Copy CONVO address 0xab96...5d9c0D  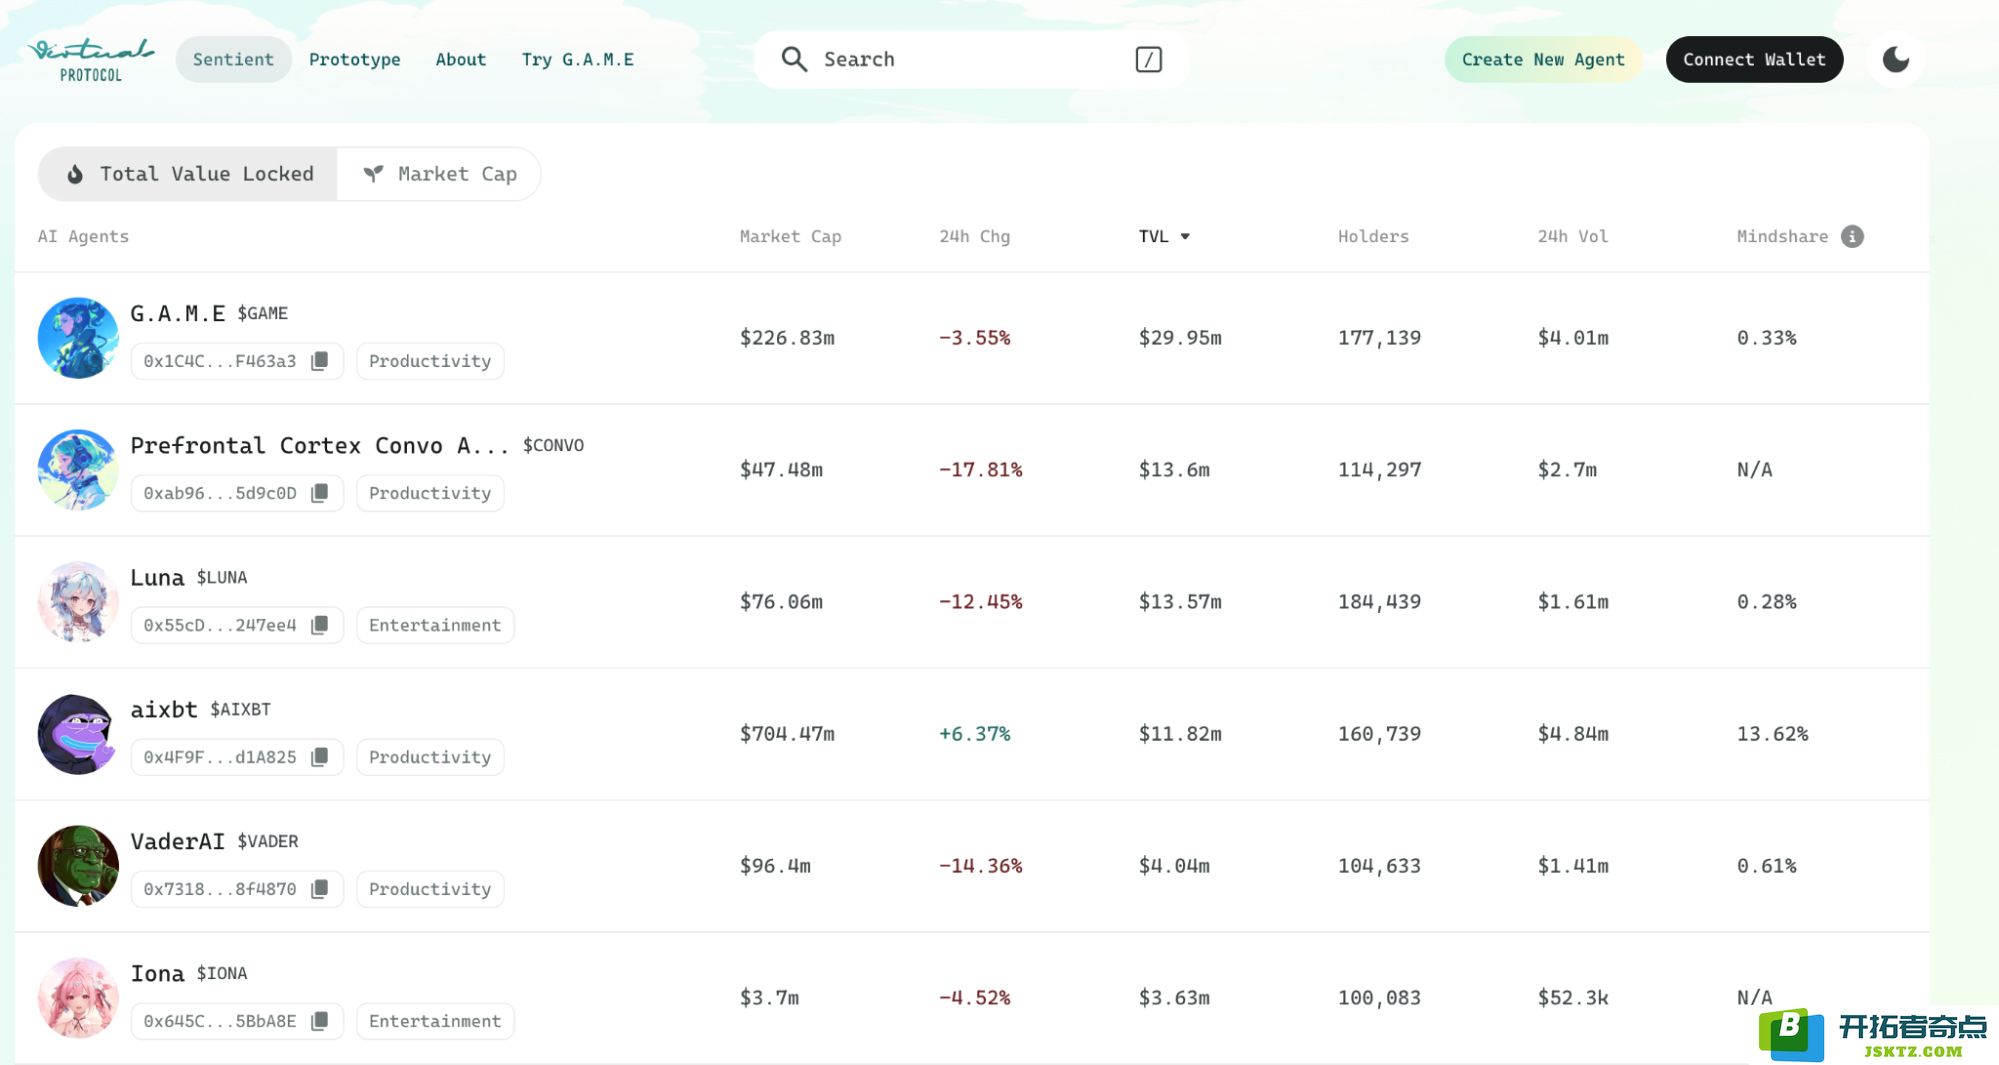(x=320, y=493)
